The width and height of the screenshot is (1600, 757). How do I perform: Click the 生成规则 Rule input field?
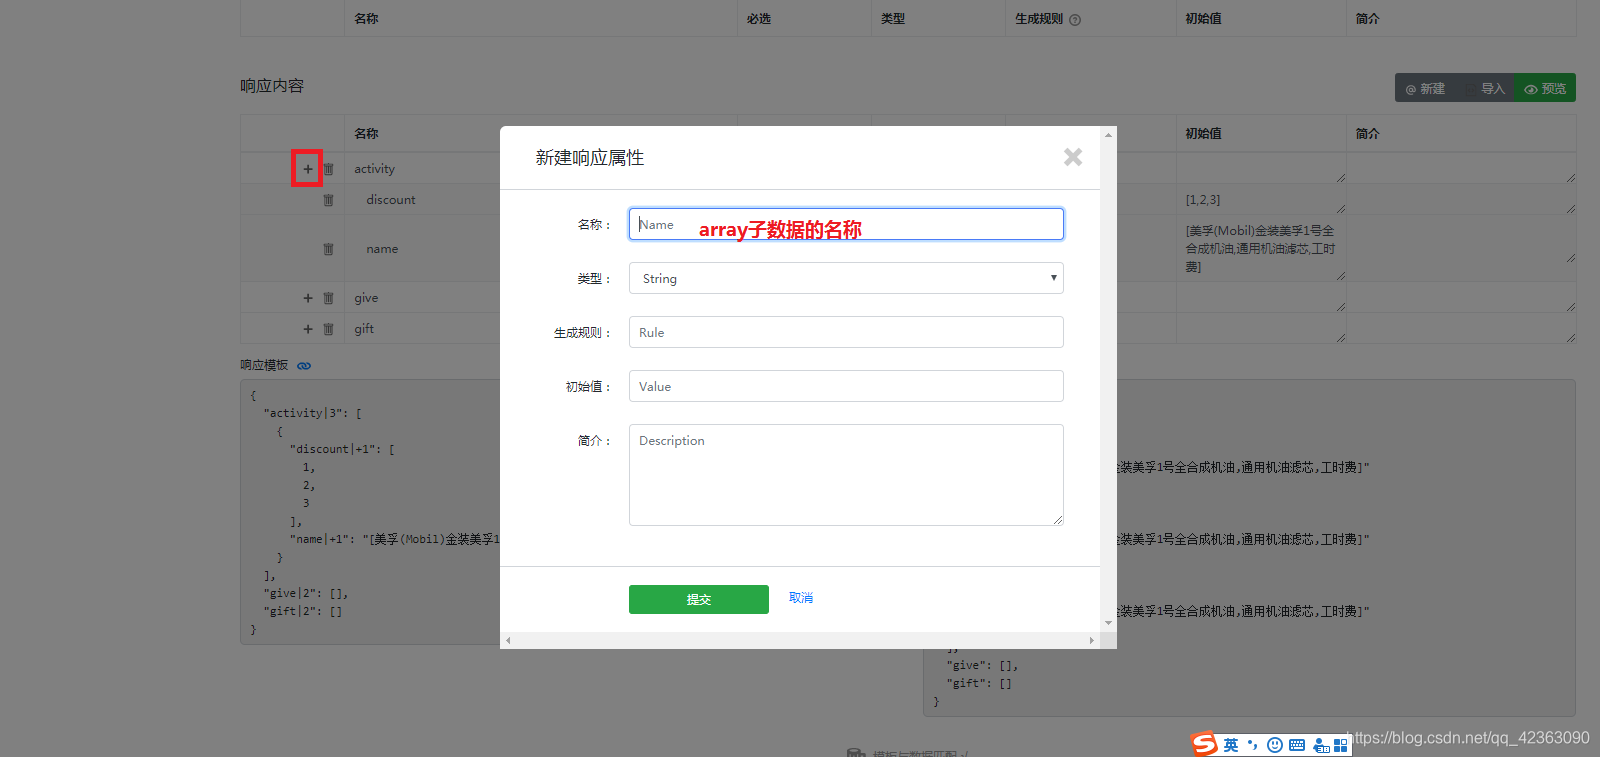tap(846, 332)
